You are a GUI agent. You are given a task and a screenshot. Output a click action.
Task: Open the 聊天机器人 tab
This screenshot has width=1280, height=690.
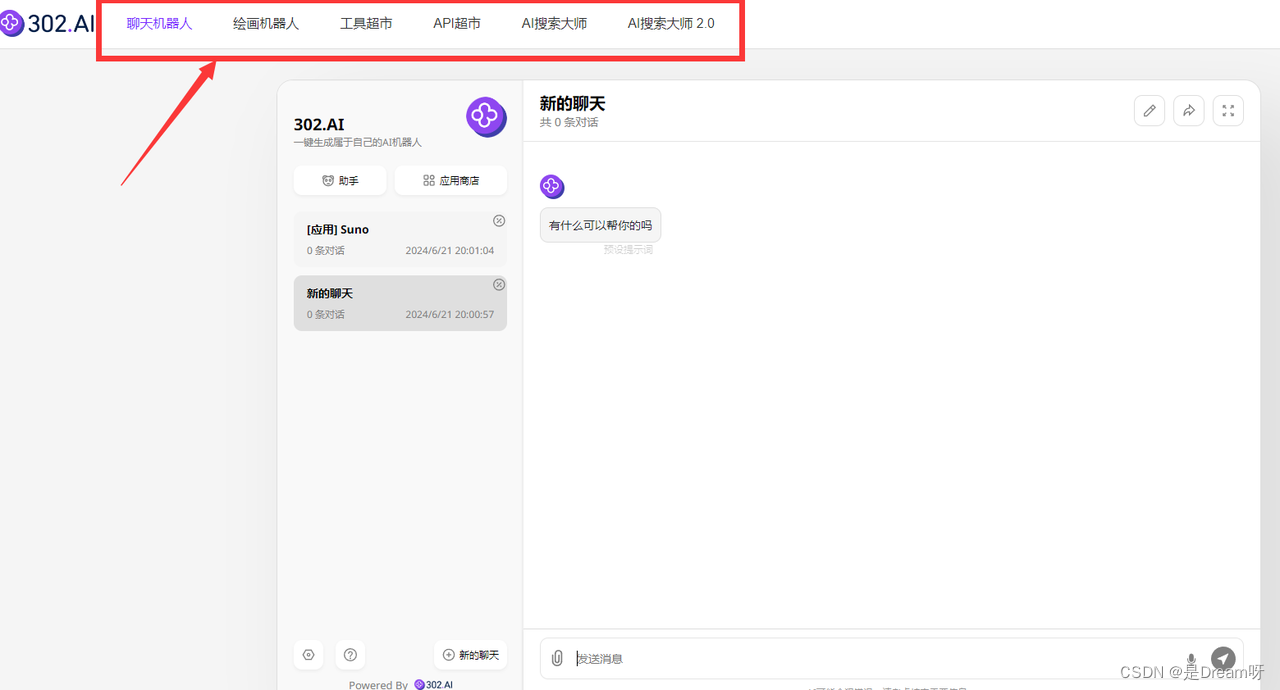pyautogui.click(x=159, y=23)
